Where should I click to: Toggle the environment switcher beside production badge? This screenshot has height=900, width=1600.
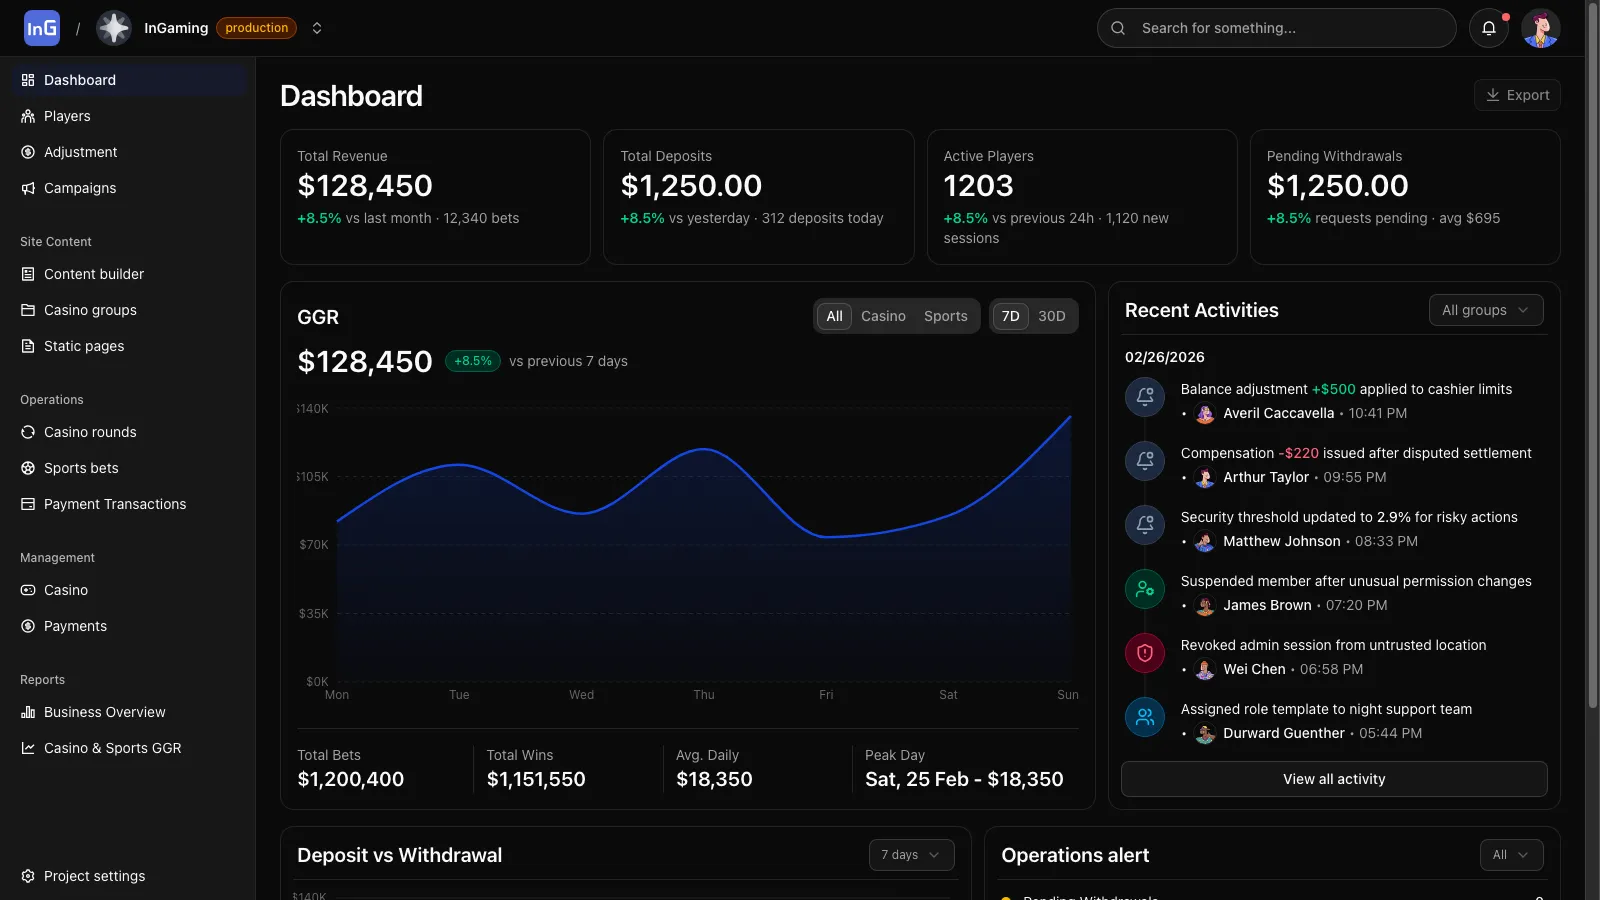click(x=317, y=28)
